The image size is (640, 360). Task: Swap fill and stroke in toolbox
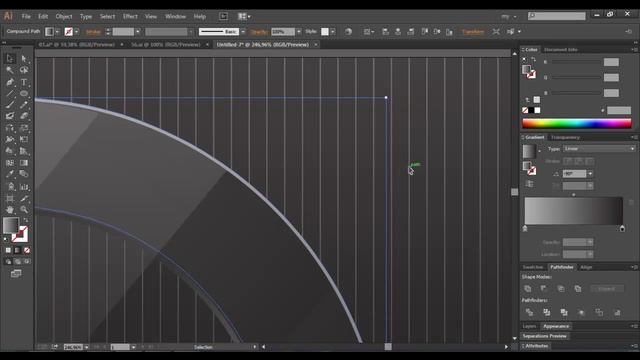pos(26,220)
